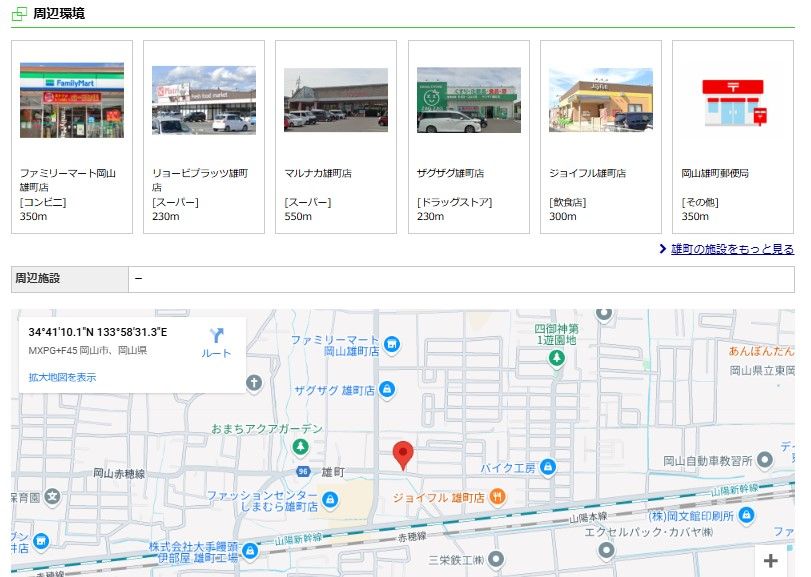The image size is (811, 577).
Task: Click the 三栄鉄工 map marker
Action: 495,559
